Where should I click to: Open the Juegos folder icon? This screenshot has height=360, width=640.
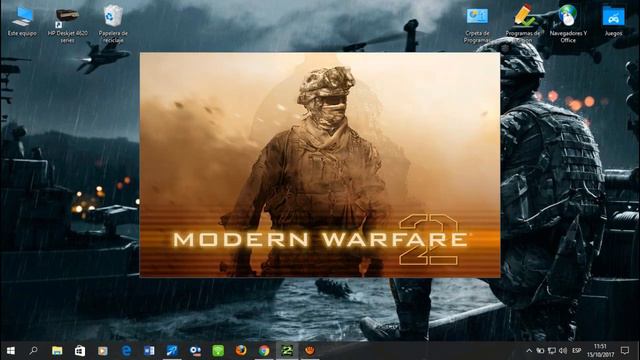click(x=613, y=21)
